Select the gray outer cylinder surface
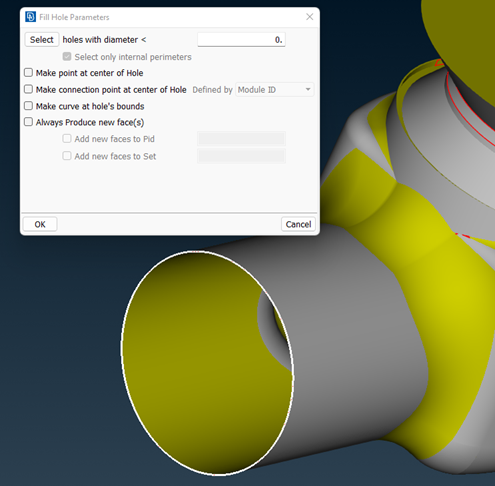This screenshot has height=486, width=495. (350, 333)
